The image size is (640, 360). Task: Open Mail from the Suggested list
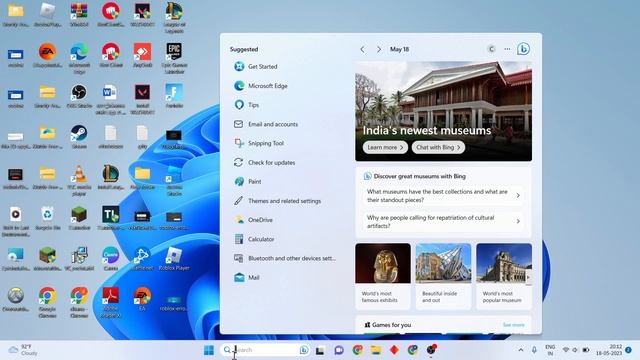point(247,278)
